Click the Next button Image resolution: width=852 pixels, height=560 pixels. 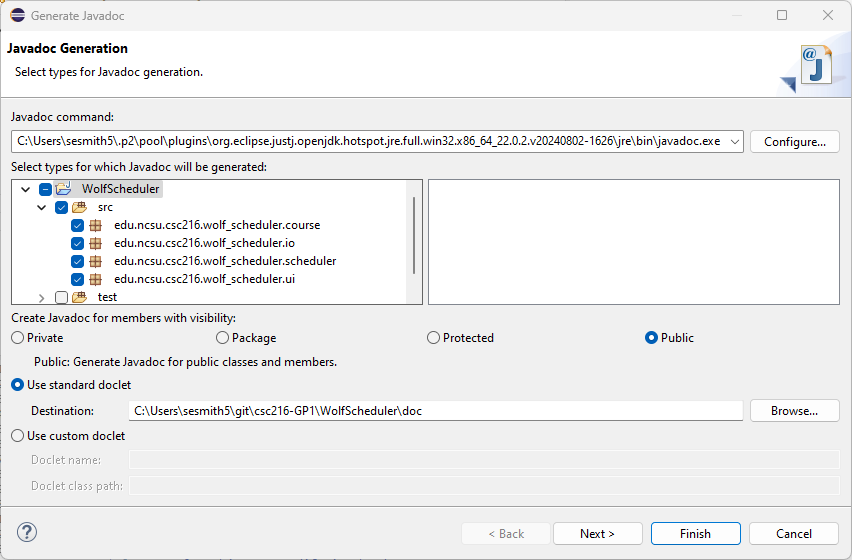tap(598, 533)
